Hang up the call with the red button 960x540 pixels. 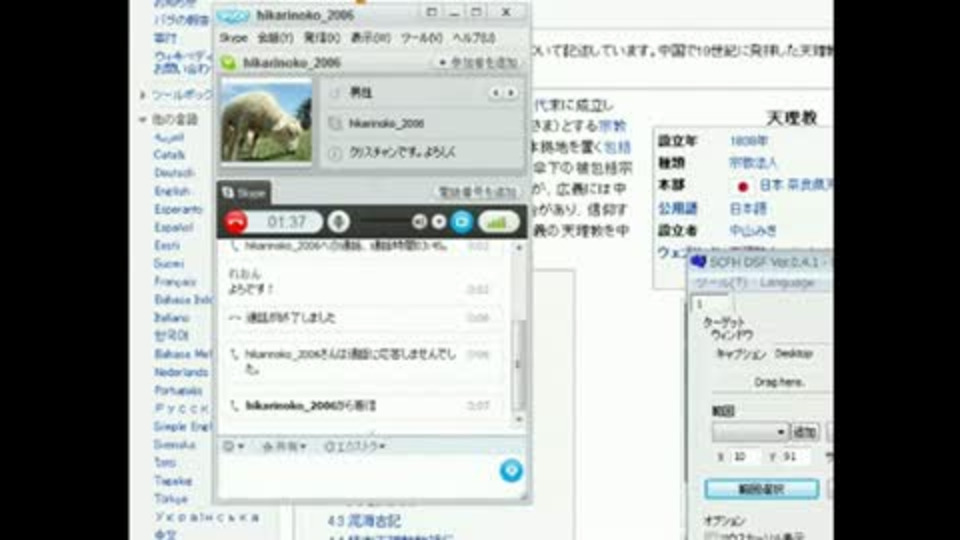(236, 222)
